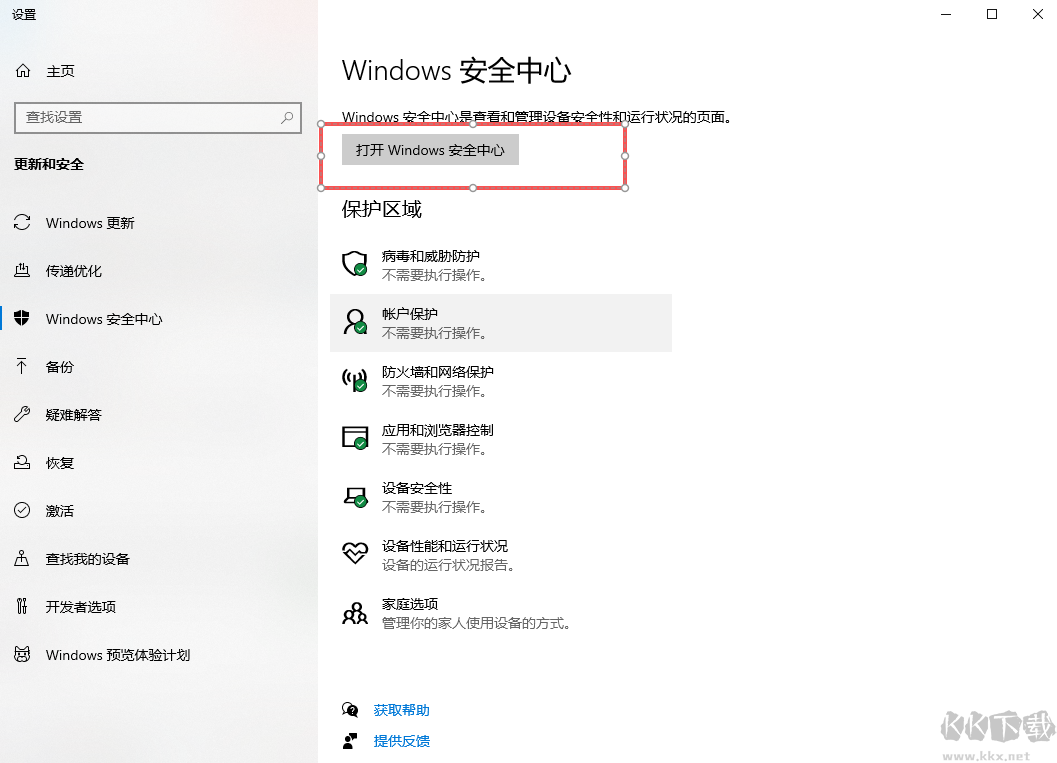1057x763 pixels.
Task: Focus the 查找设置 search box
Action: 158,118
